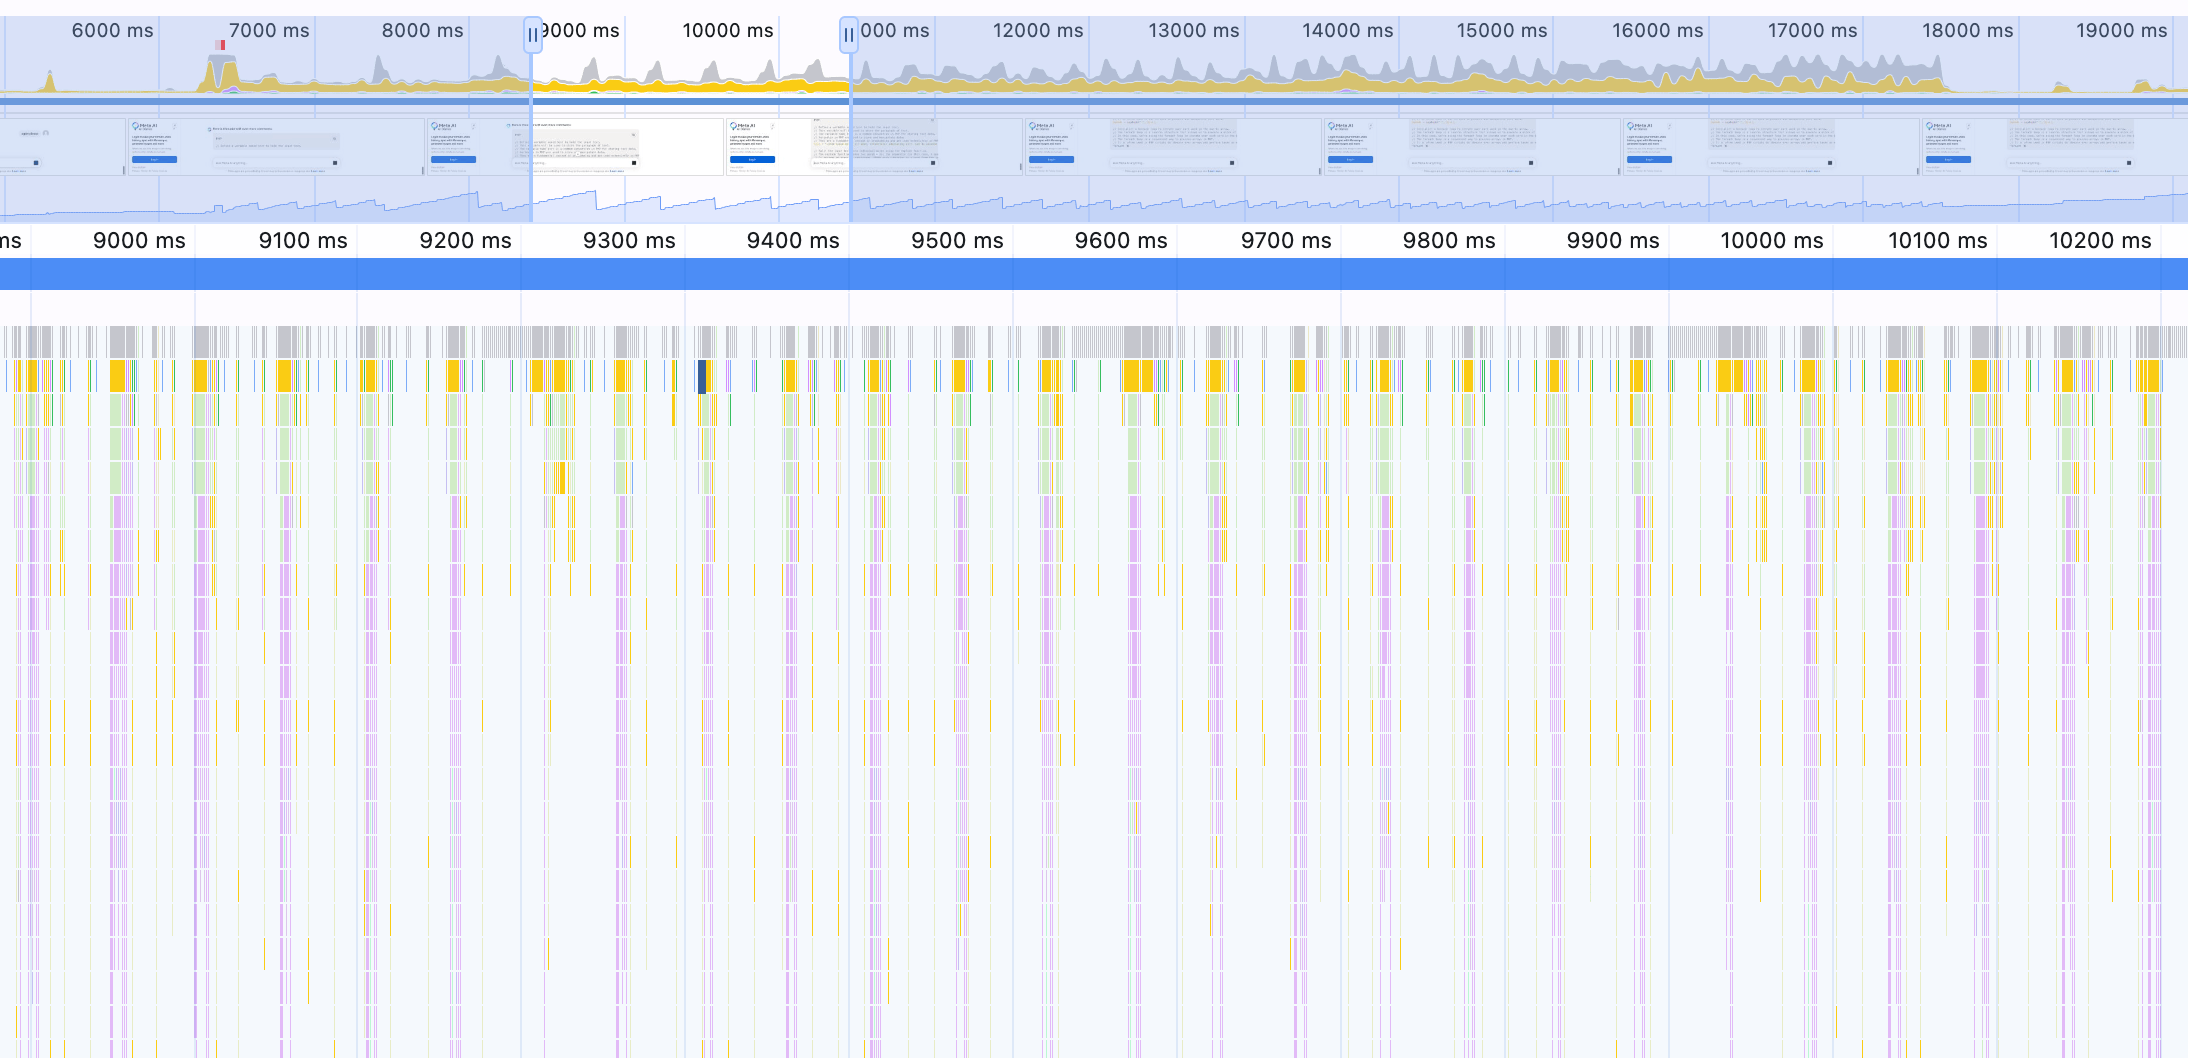Click the 9900 ms ruler label
The image size is (2188, 1058).
pyautogui.click(x=1613, y=241)
